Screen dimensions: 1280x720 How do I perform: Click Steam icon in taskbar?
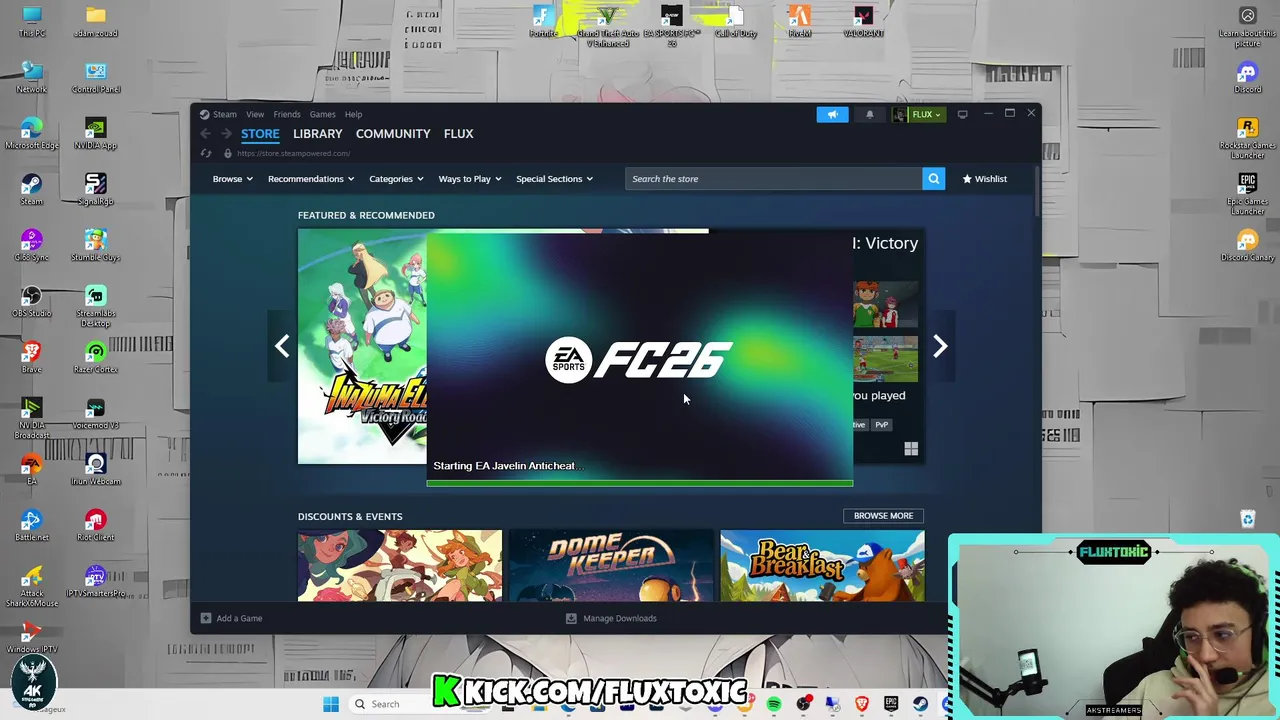coord(920,704)
